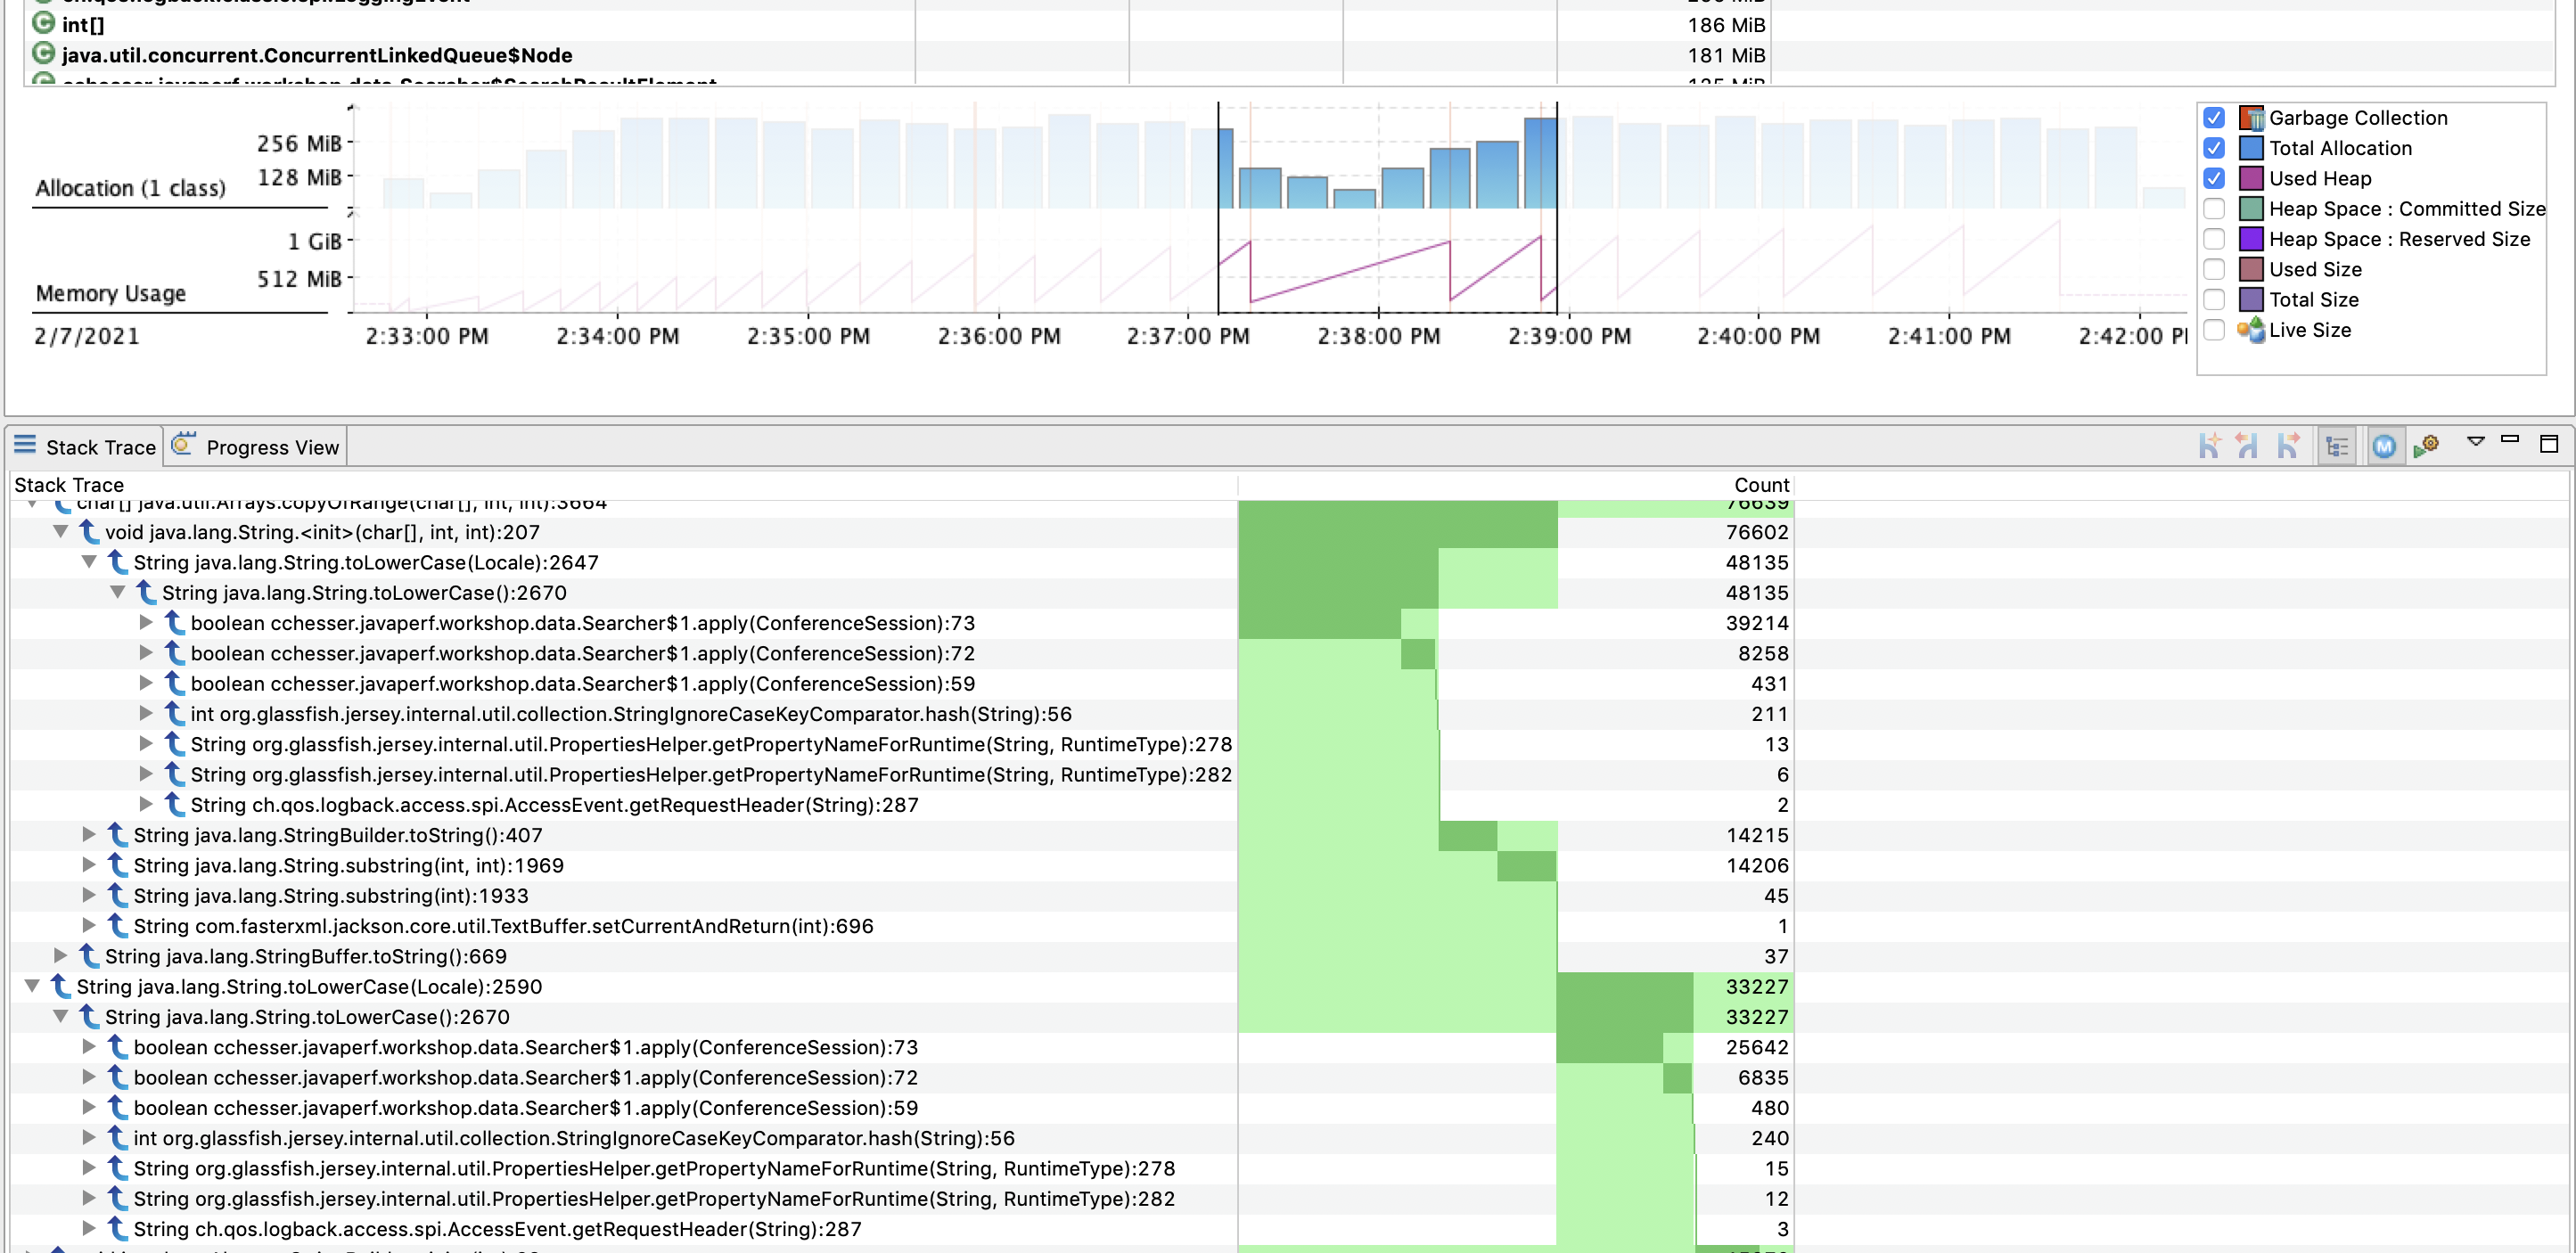Click the Progress View tab icon

click(183, 445)
